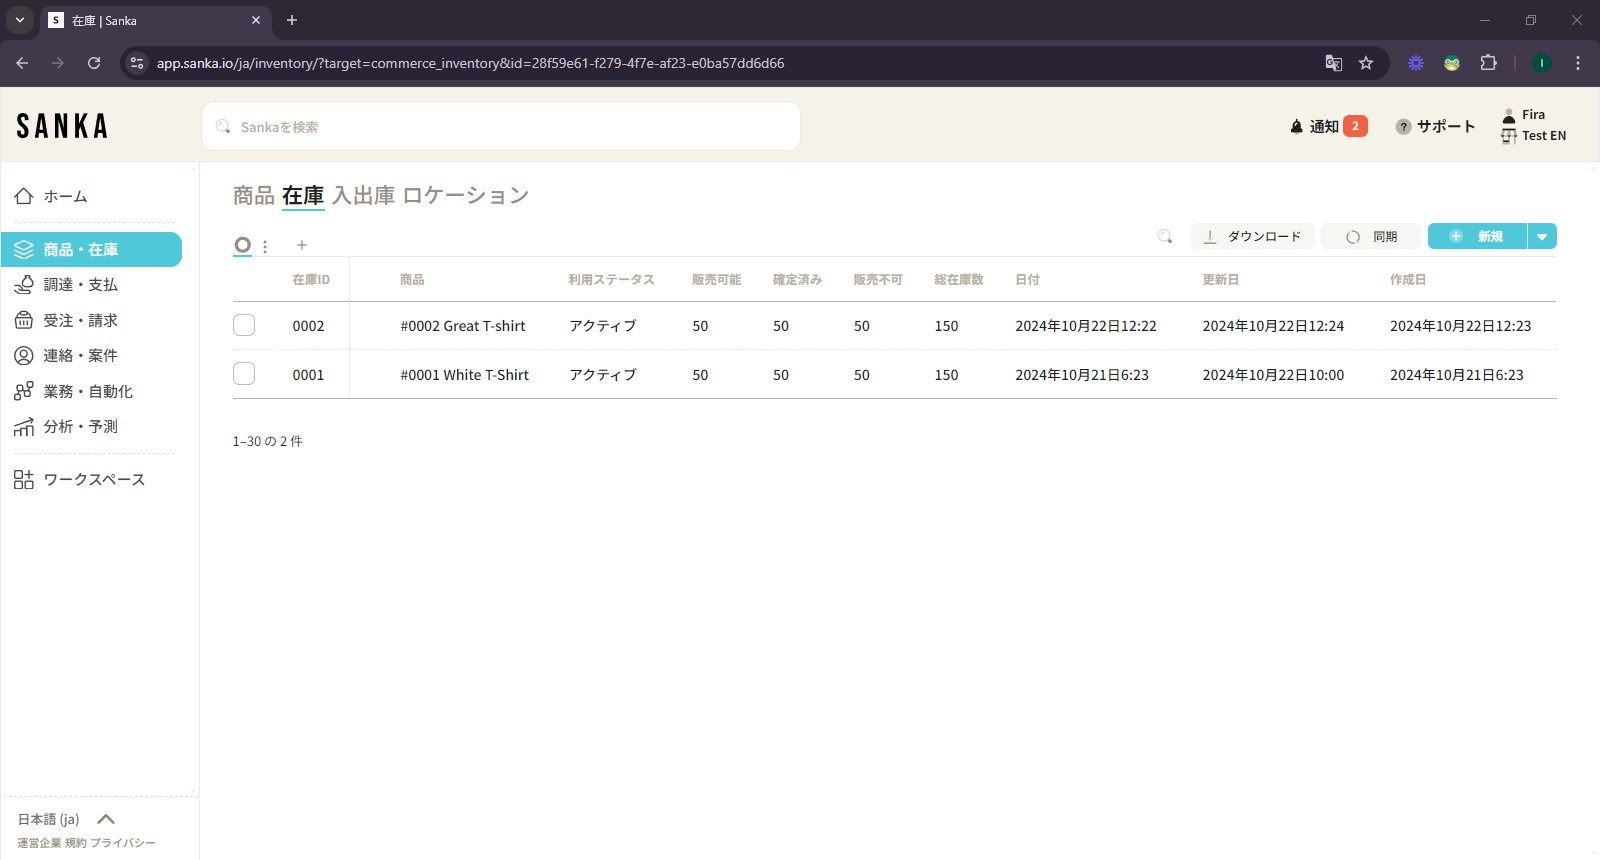Bookmark this page with star icon
Screen dimensions: 1600x860
pyautogui.click(x=1366, y=63)
